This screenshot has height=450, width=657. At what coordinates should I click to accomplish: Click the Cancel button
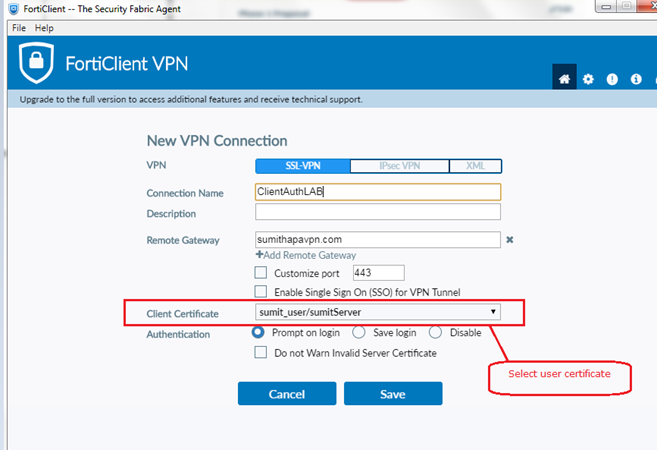[x=287, y=393]
